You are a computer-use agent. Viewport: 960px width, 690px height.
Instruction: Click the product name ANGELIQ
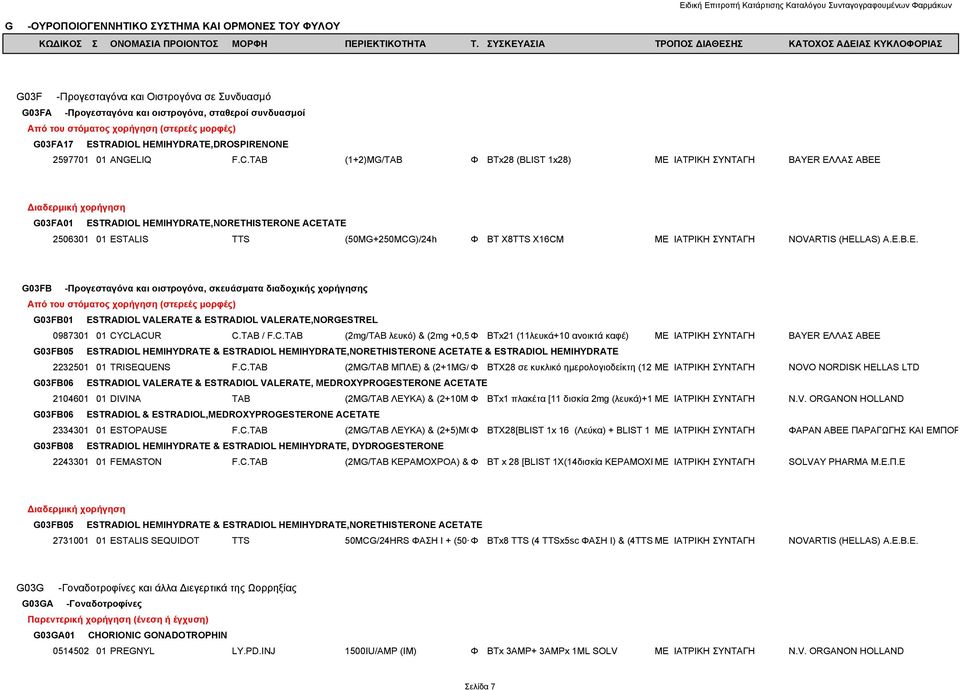click(x=130, y=160)
